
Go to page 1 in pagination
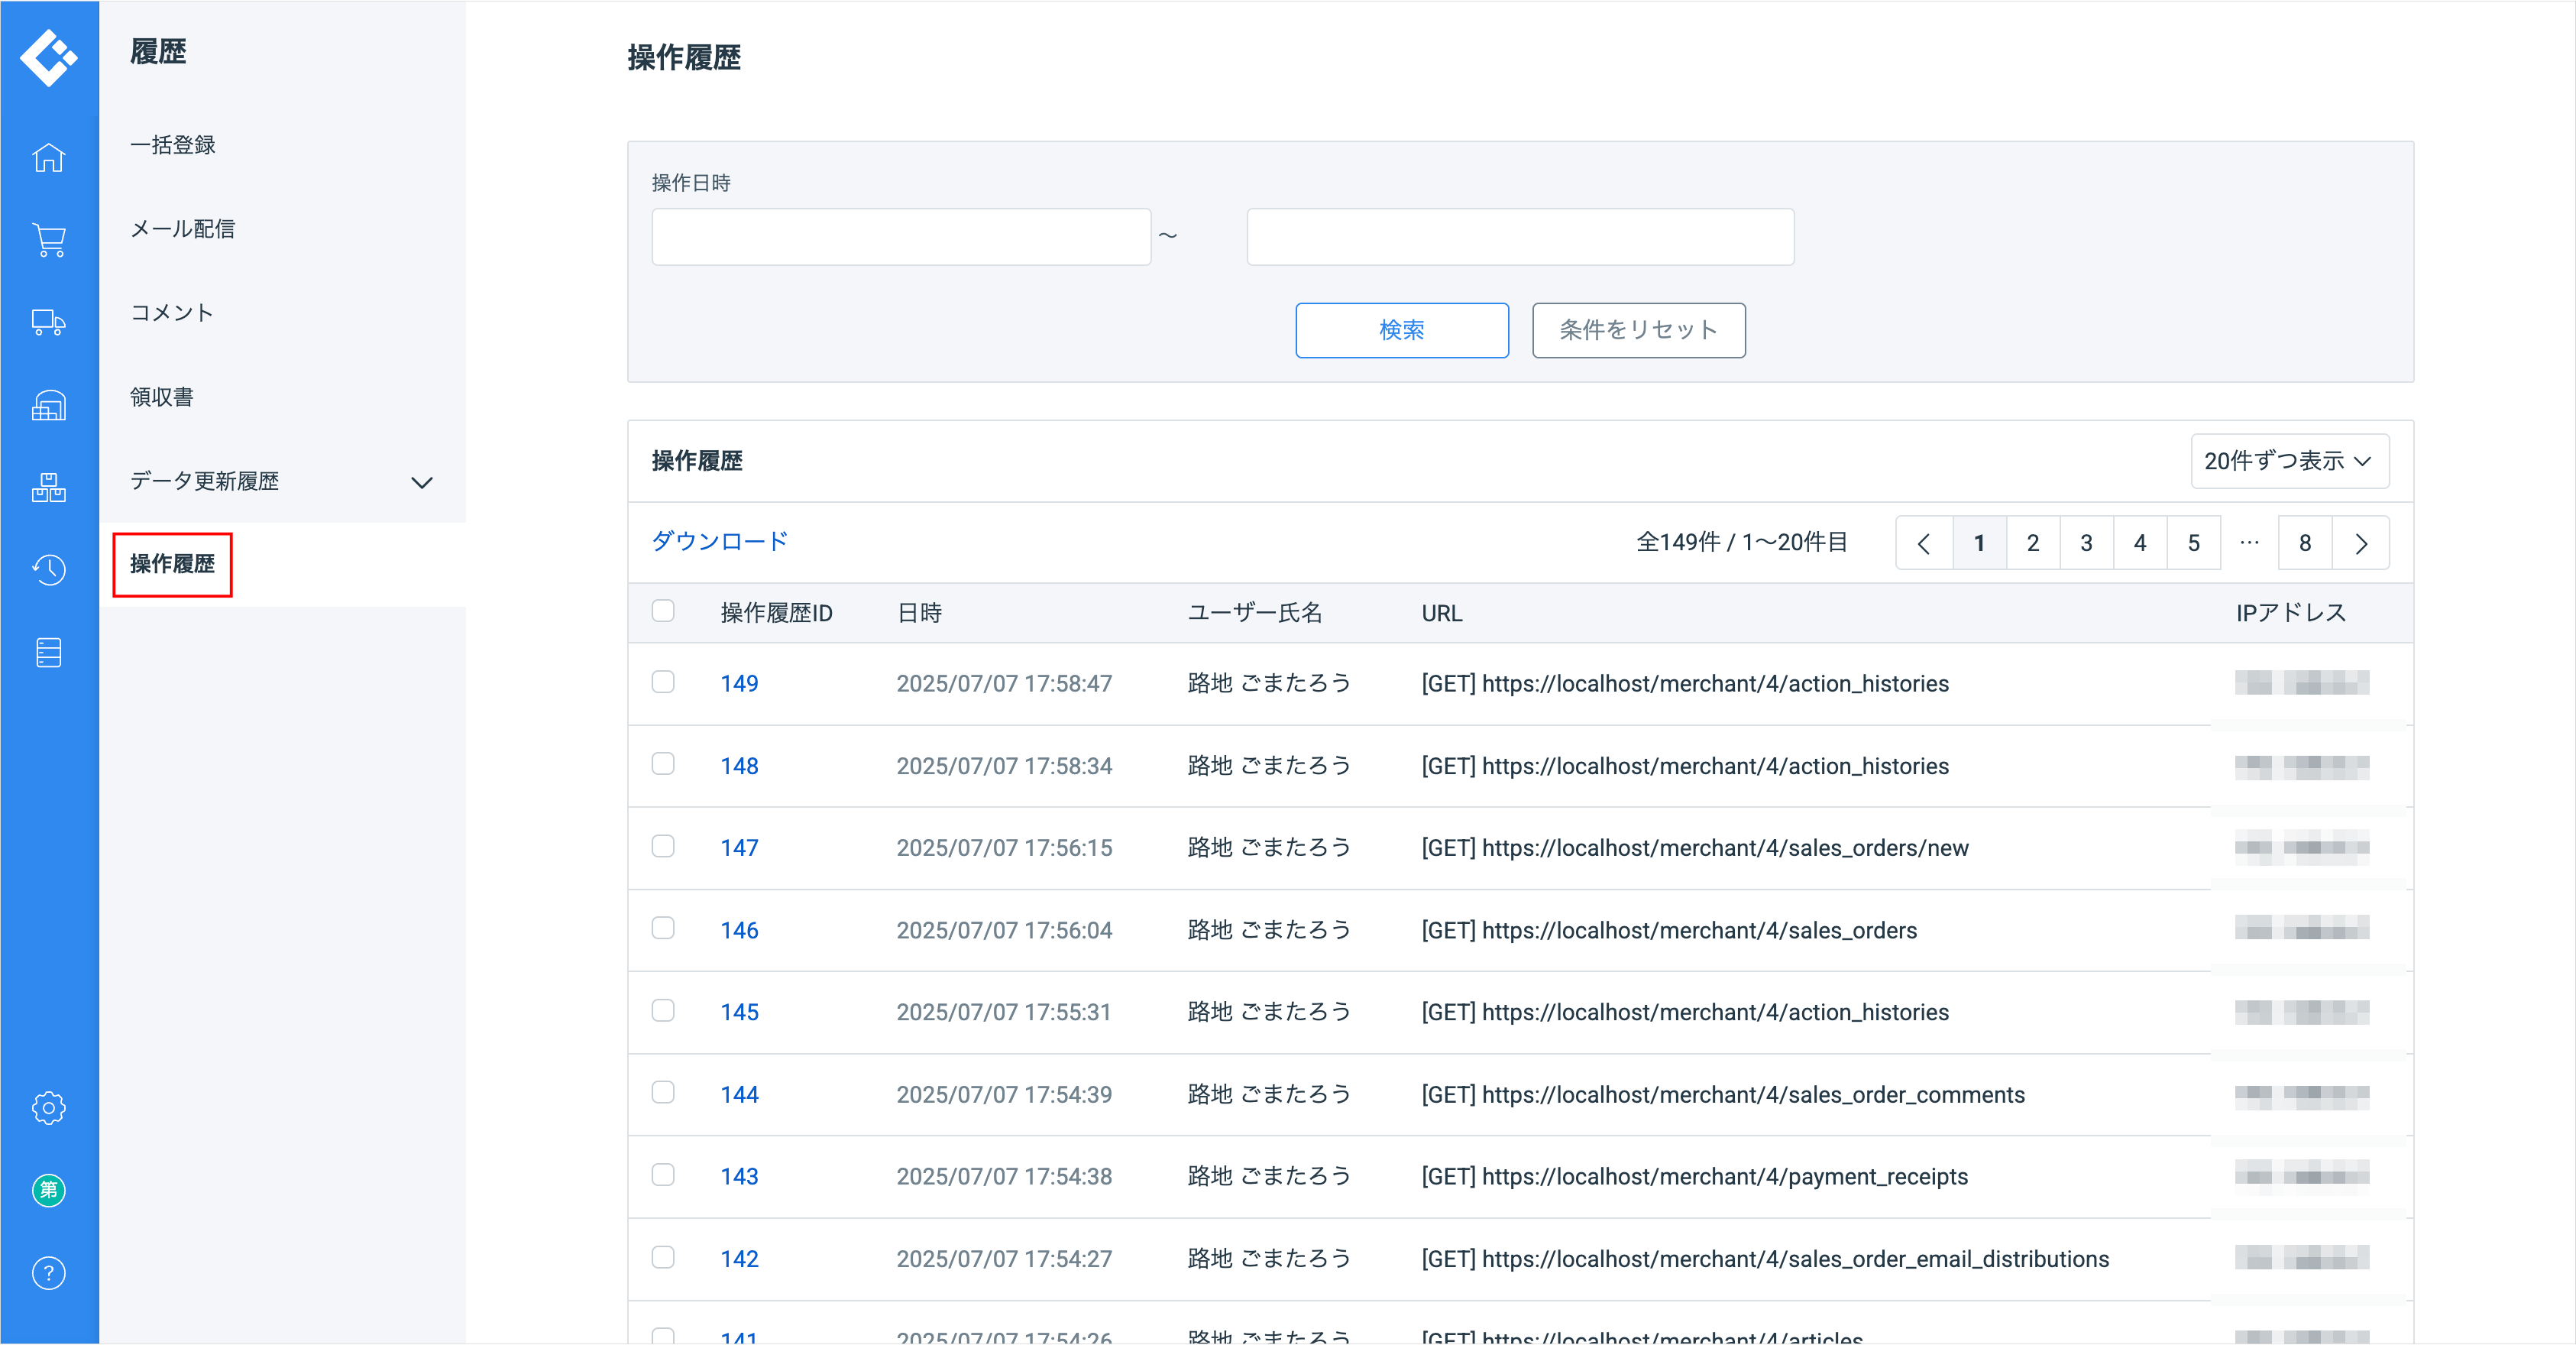(1979, 543)
